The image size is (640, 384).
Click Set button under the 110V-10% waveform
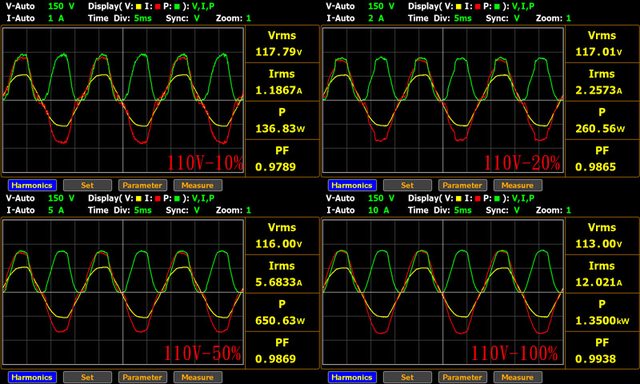coord(87,185)
